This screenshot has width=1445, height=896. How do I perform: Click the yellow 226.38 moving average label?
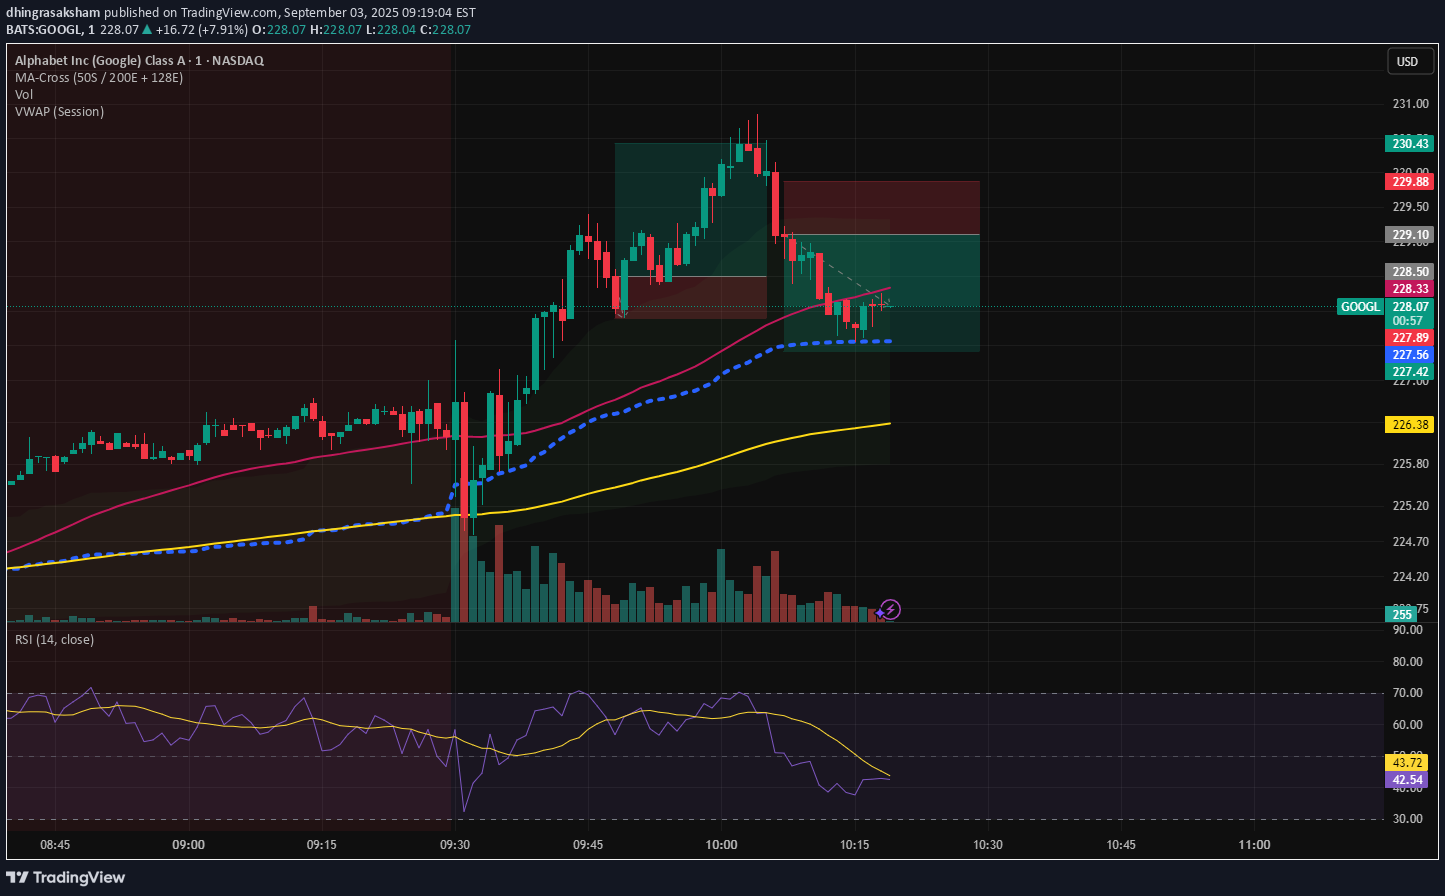1410,425
